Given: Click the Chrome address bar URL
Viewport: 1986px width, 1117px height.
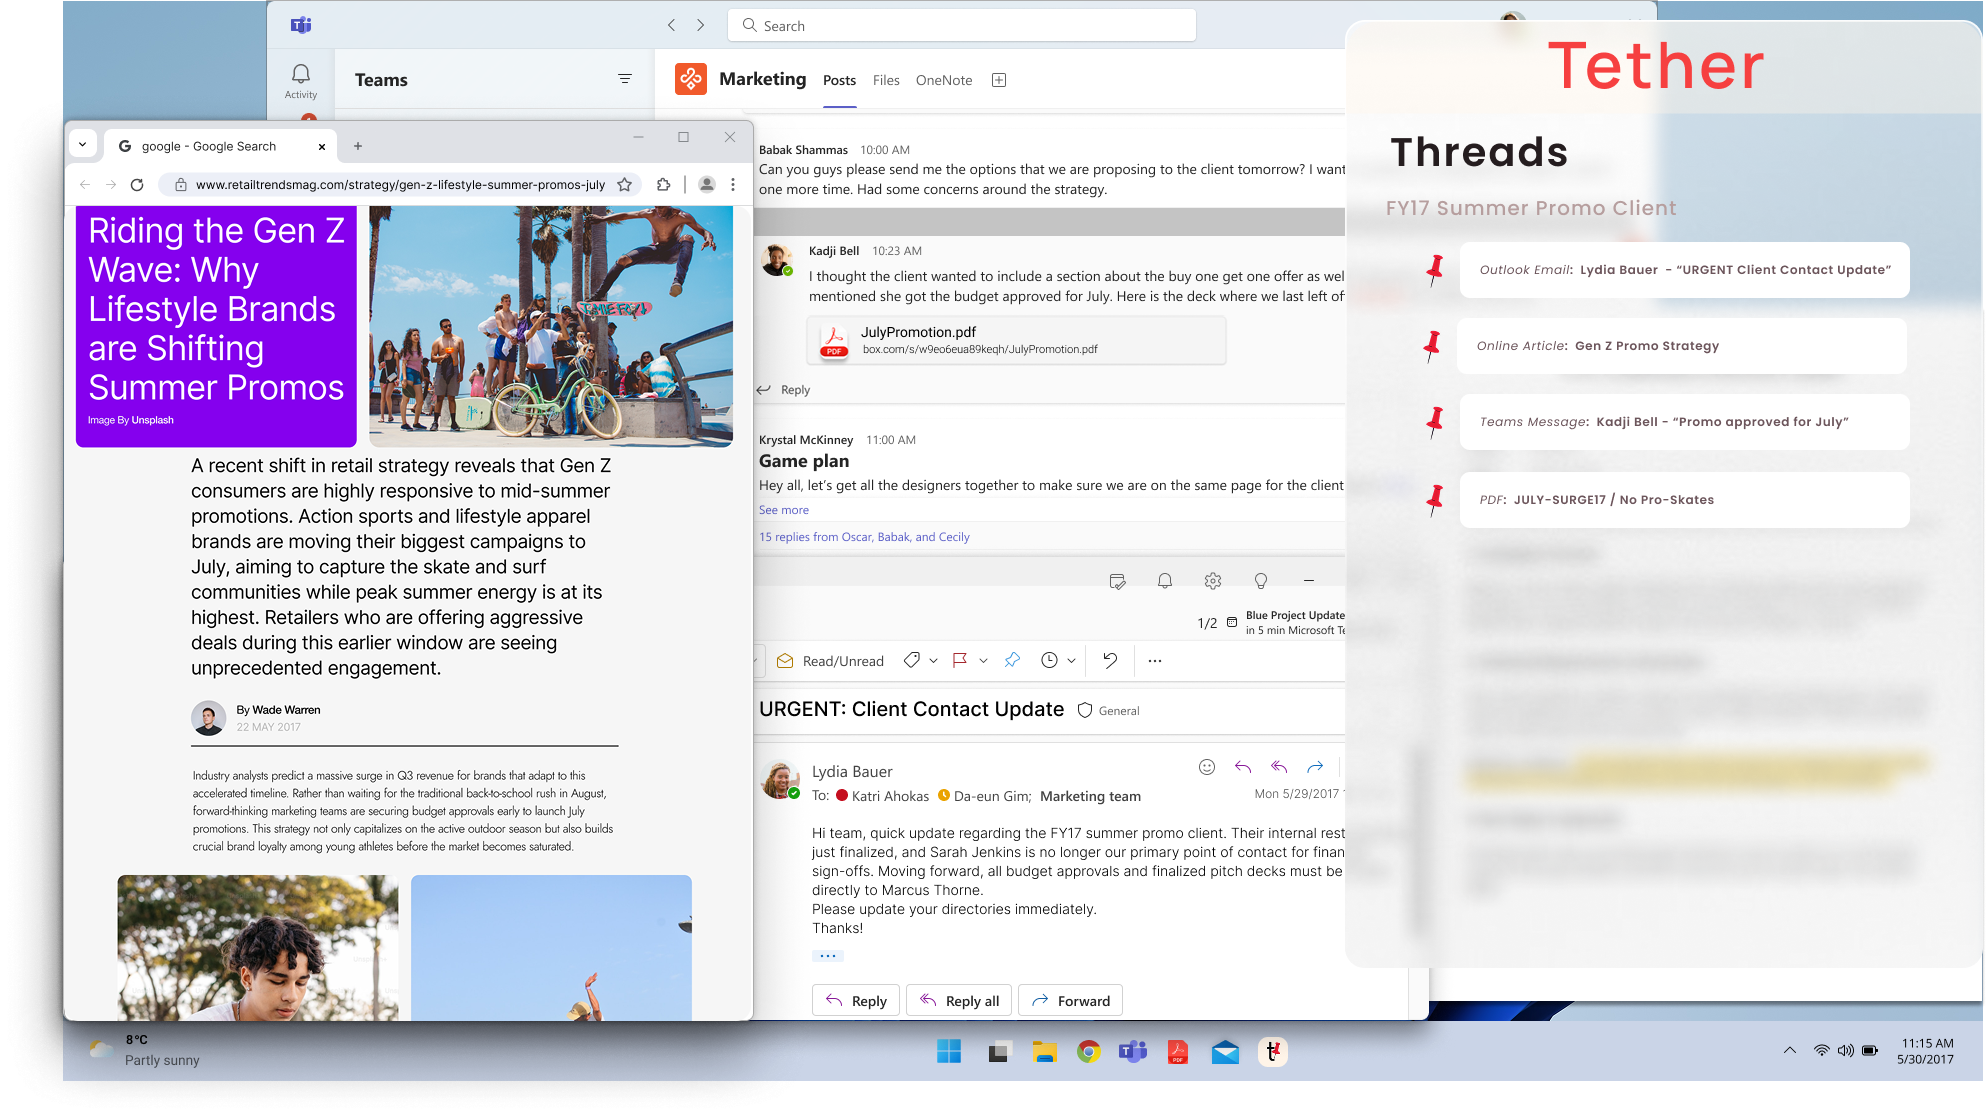Looking at the screenshot, I should 400,185.
